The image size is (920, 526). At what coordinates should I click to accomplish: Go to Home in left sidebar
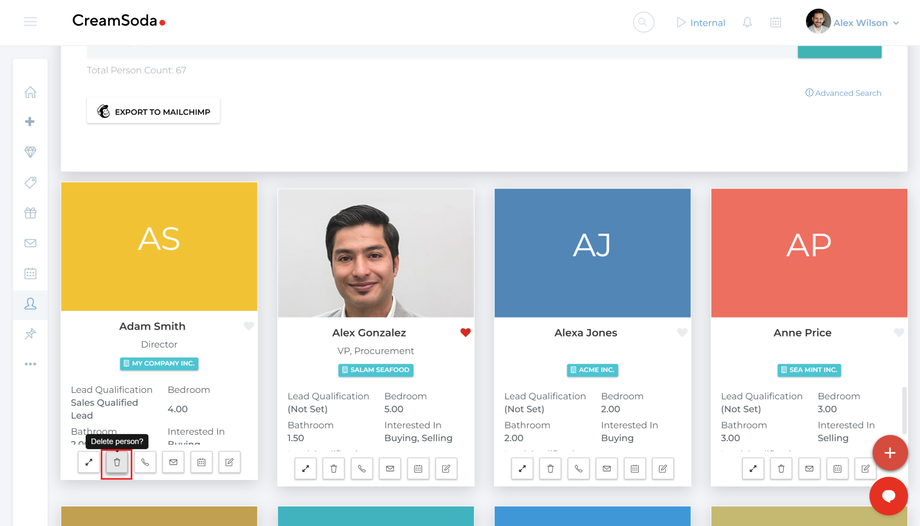[x=30, y=92]
